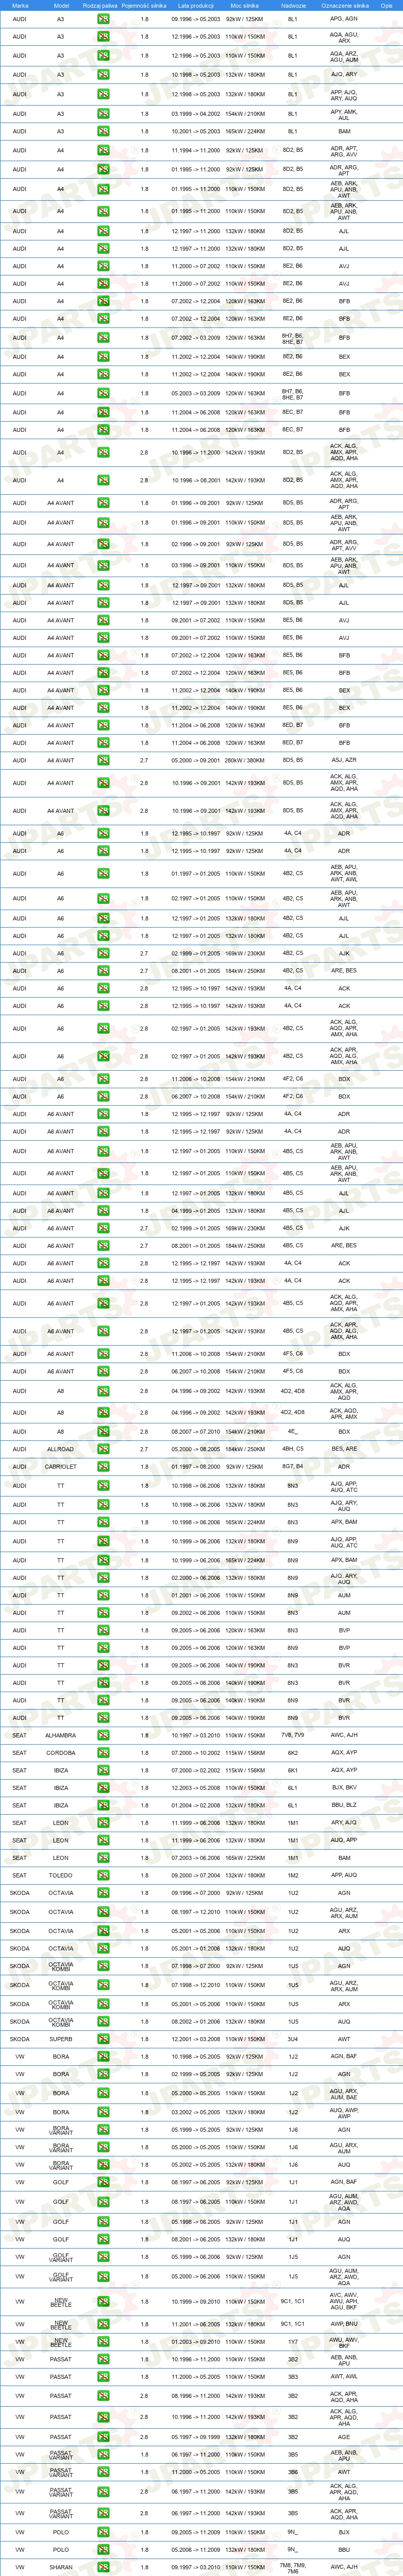Screen dimensions: 403x2576
Task: Click fuel icon in SEAT LEON ARY, AJQ row
Action: pos(103,1822)
